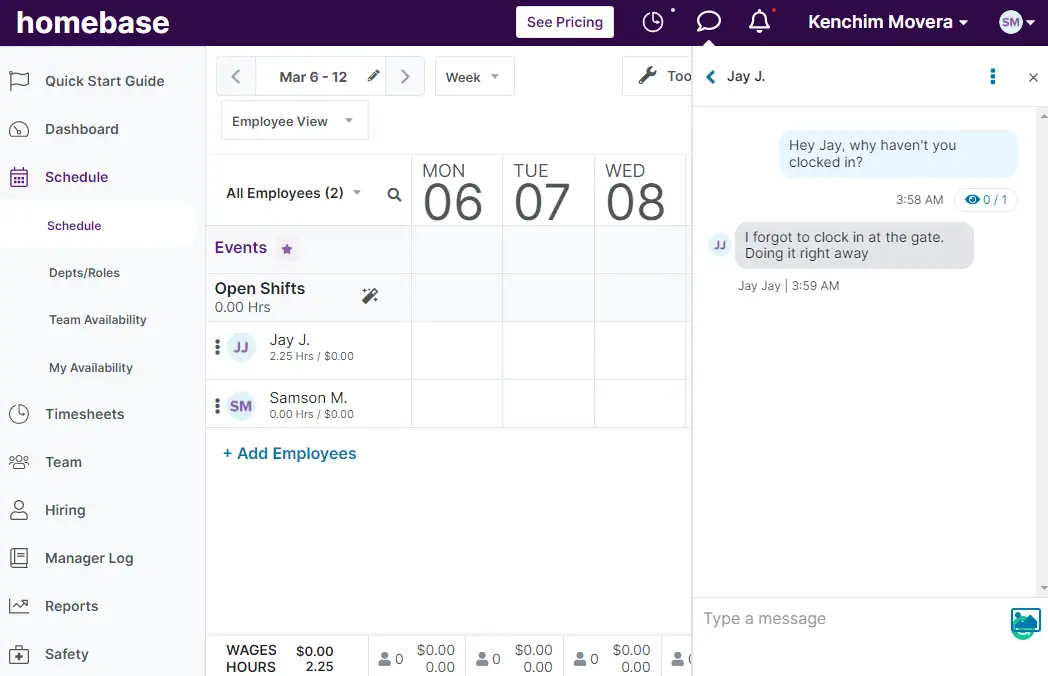Search employees with the magnifier icon
The image size is (1048, 676).
(394, 195)
